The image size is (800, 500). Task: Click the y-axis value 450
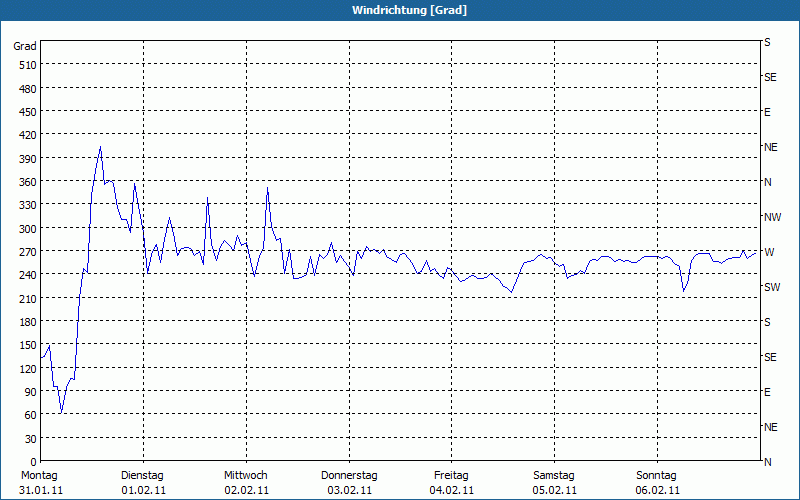click(x=28, y=112)
